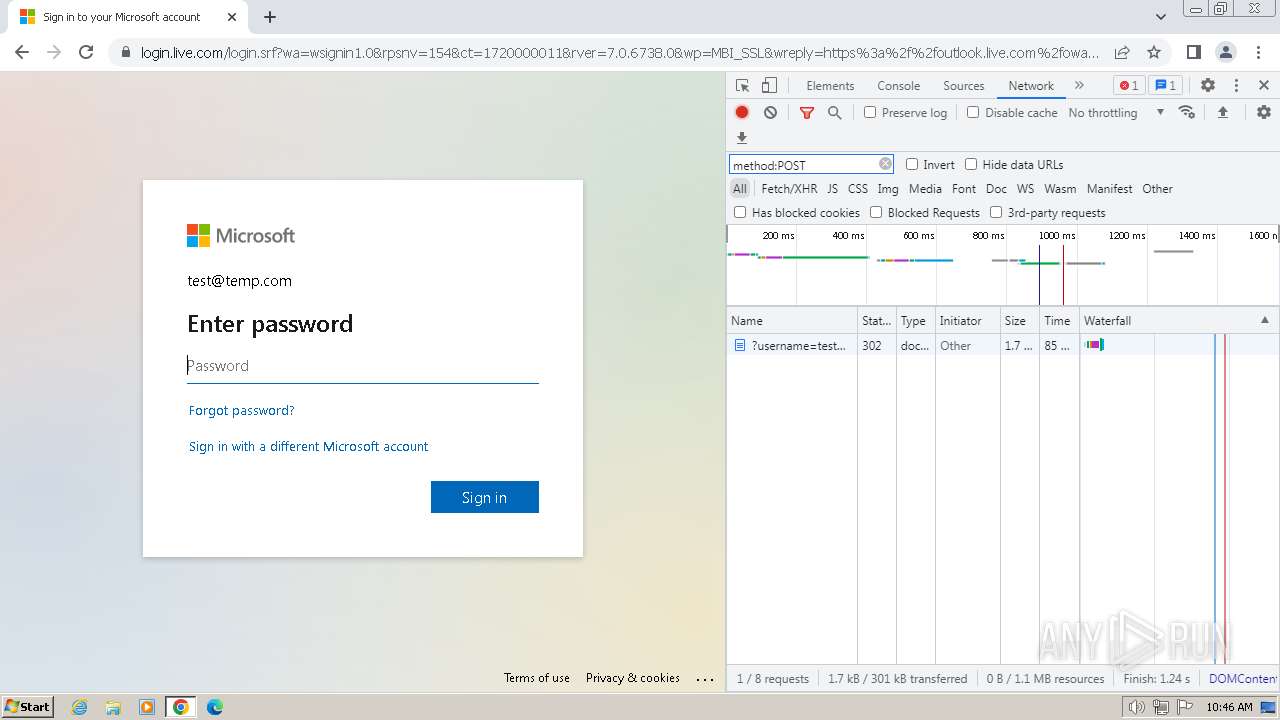
Task: Toggle Waterfall column sort arrow
Action: click(1264, 320)
